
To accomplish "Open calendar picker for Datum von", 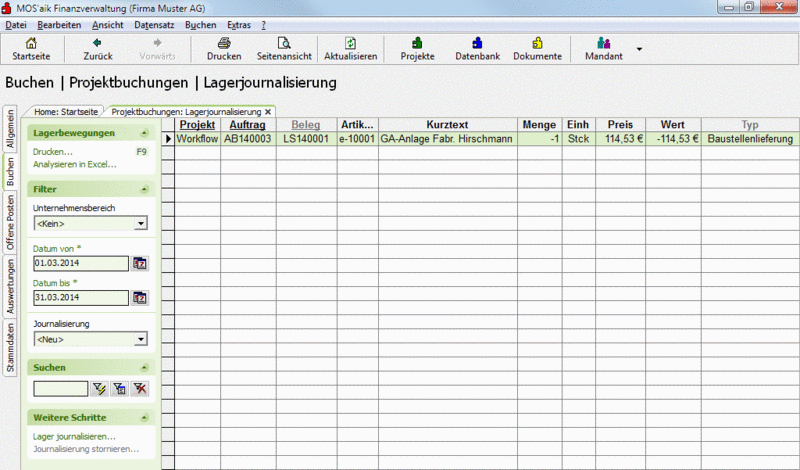I will tap(140, 263).
